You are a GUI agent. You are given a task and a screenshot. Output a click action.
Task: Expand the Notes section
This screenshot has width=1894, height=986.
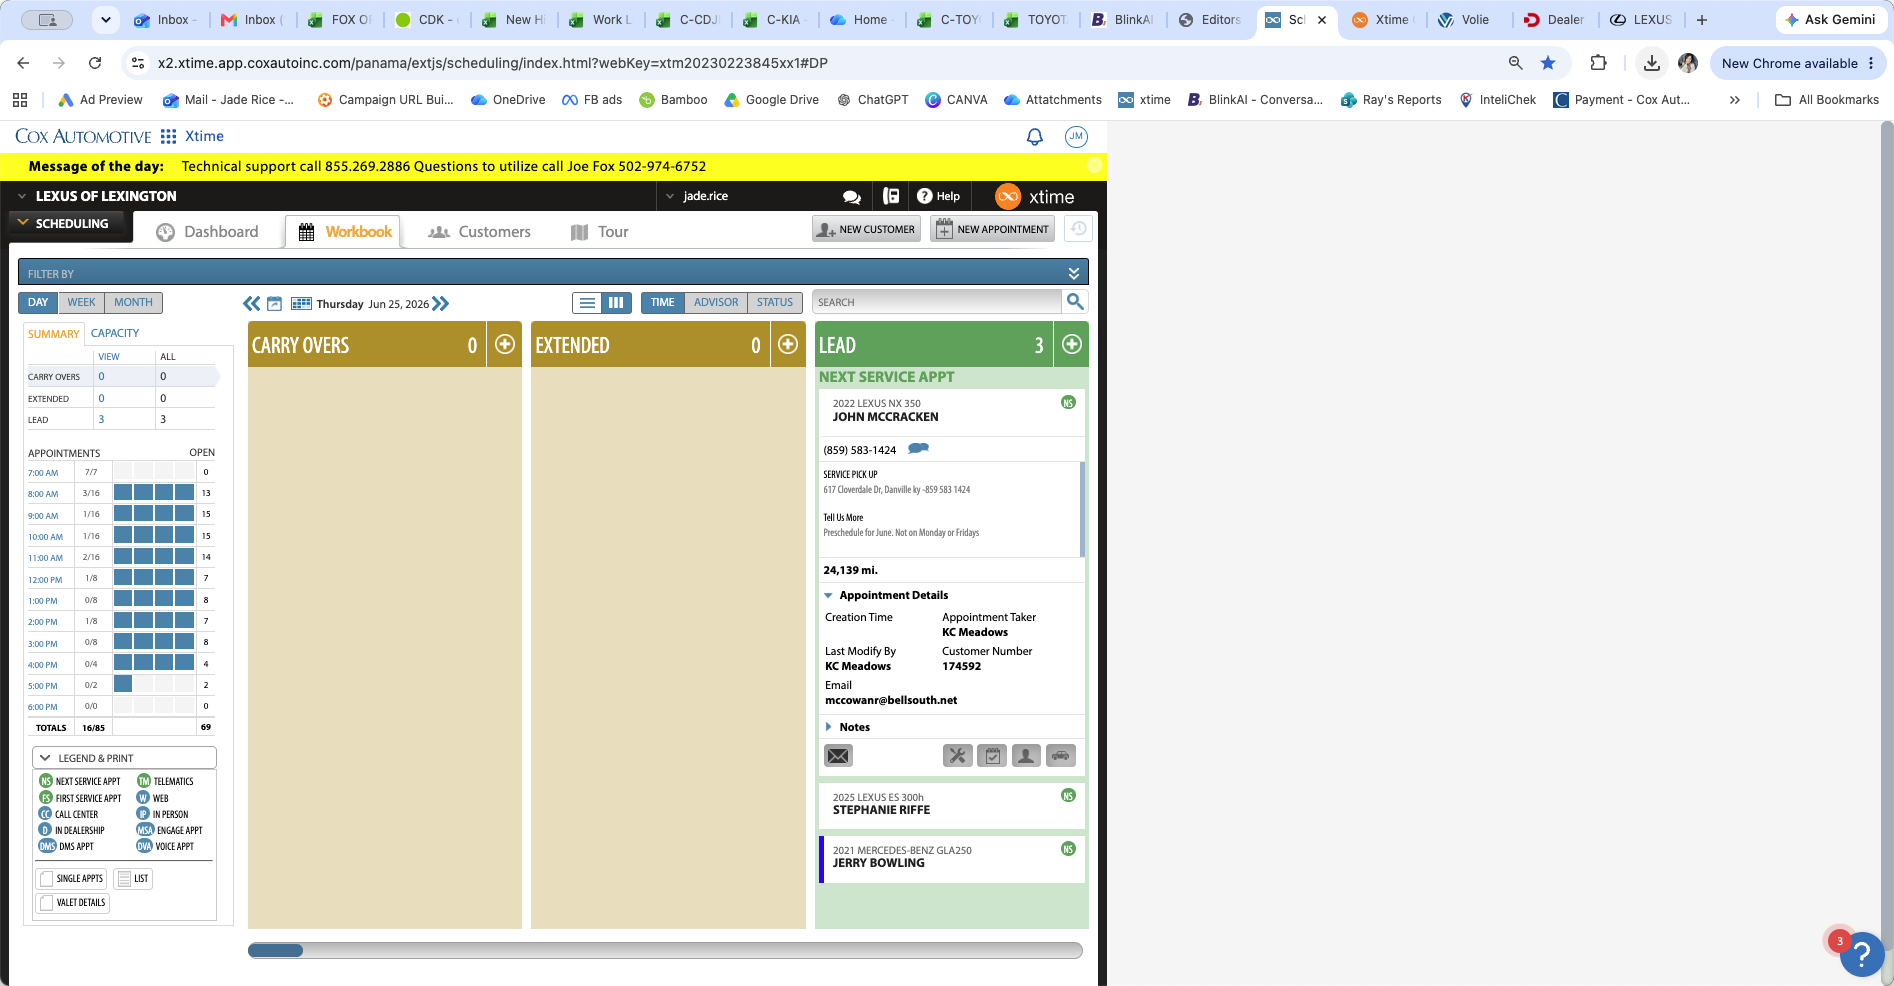828,727
